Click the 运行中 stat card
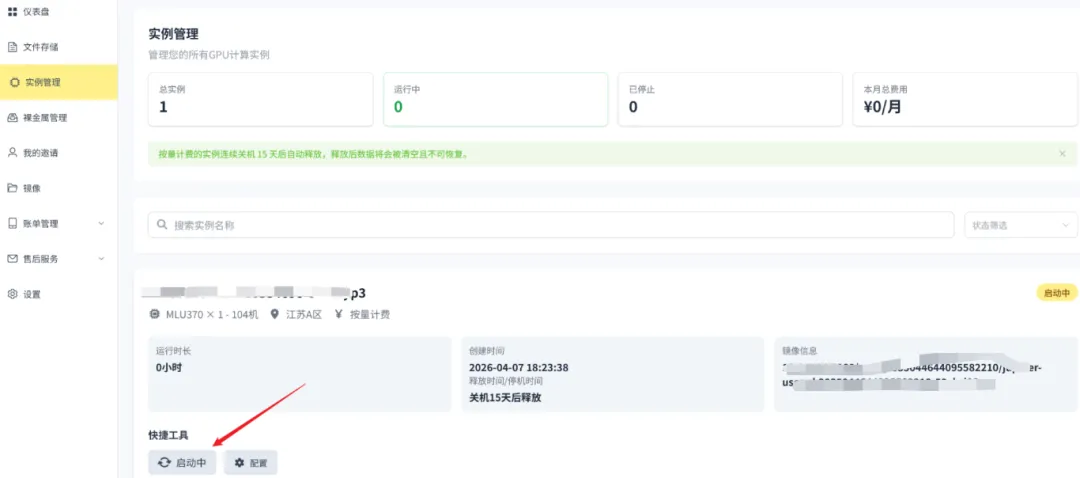Screen dimensions: 1080x478 tap(496, 99)
